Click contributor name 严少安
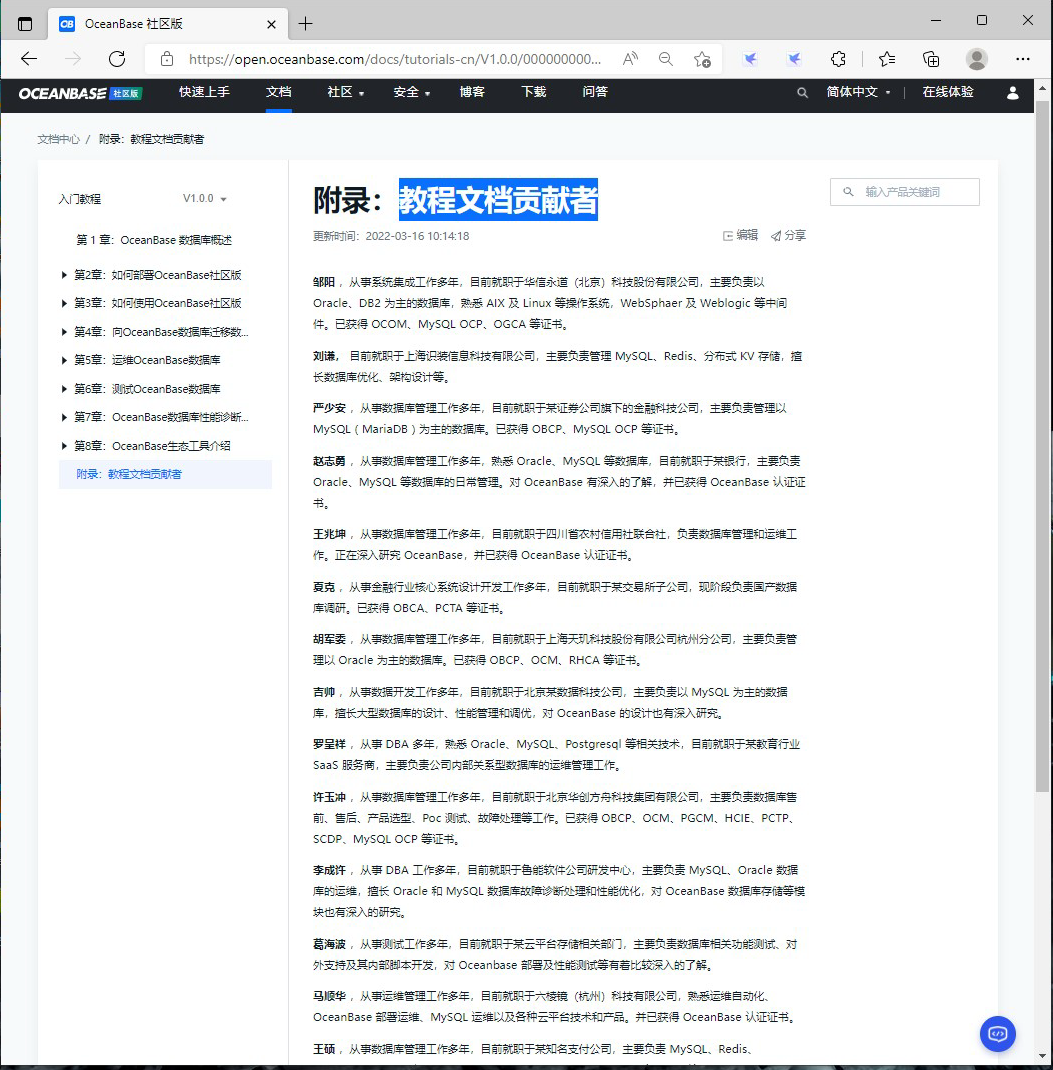The width and height of the screenshot is (1053, 1070). pyautogui.click(x=330, y=408)
